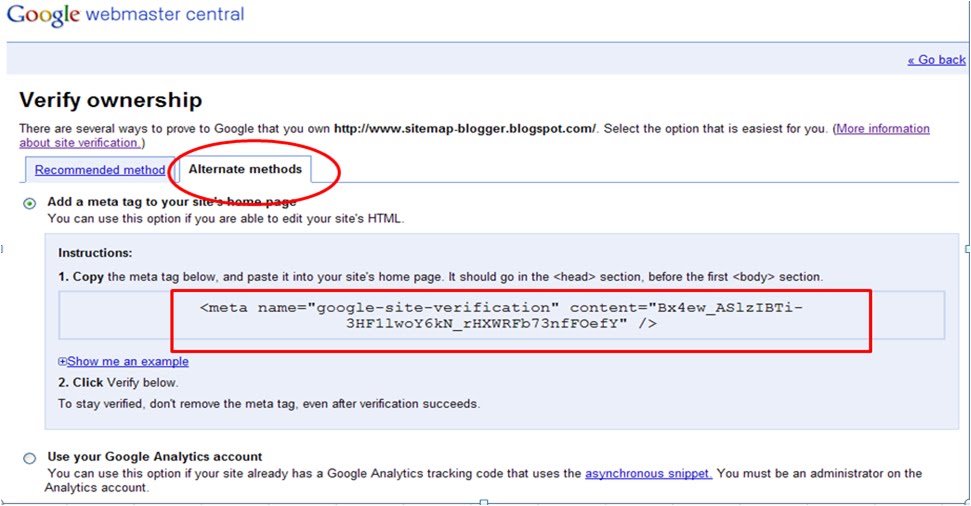Click the '1. Copy the meta tag below' instruction
The height and width of the screenshot is (506, 971).
click(x=440, y=277)
